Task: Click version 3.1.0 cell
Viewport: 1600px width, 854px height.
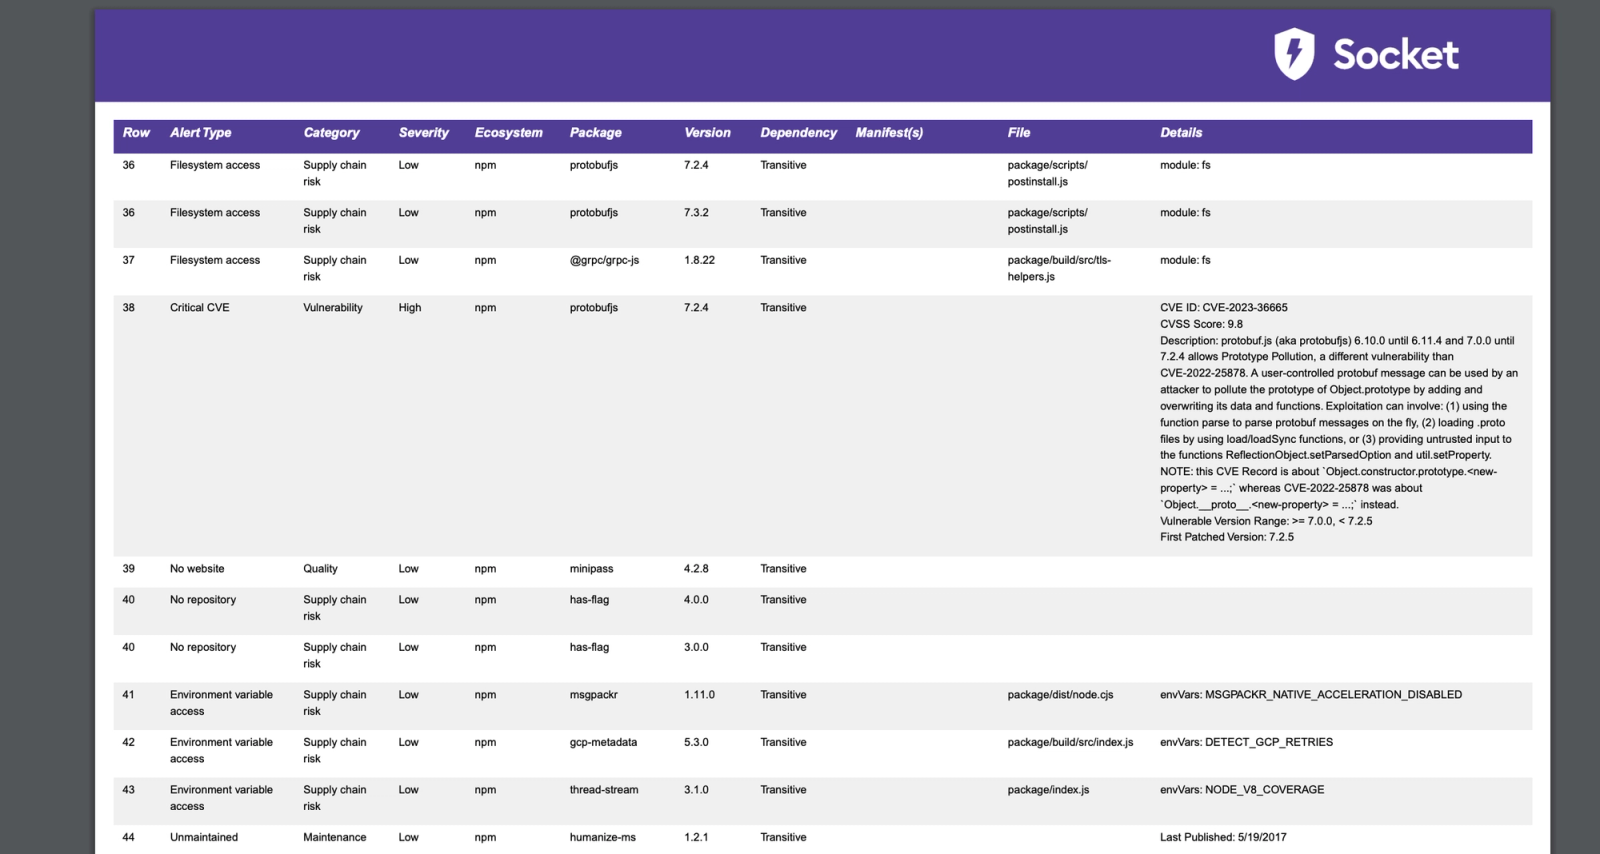Action: (696, 790)
